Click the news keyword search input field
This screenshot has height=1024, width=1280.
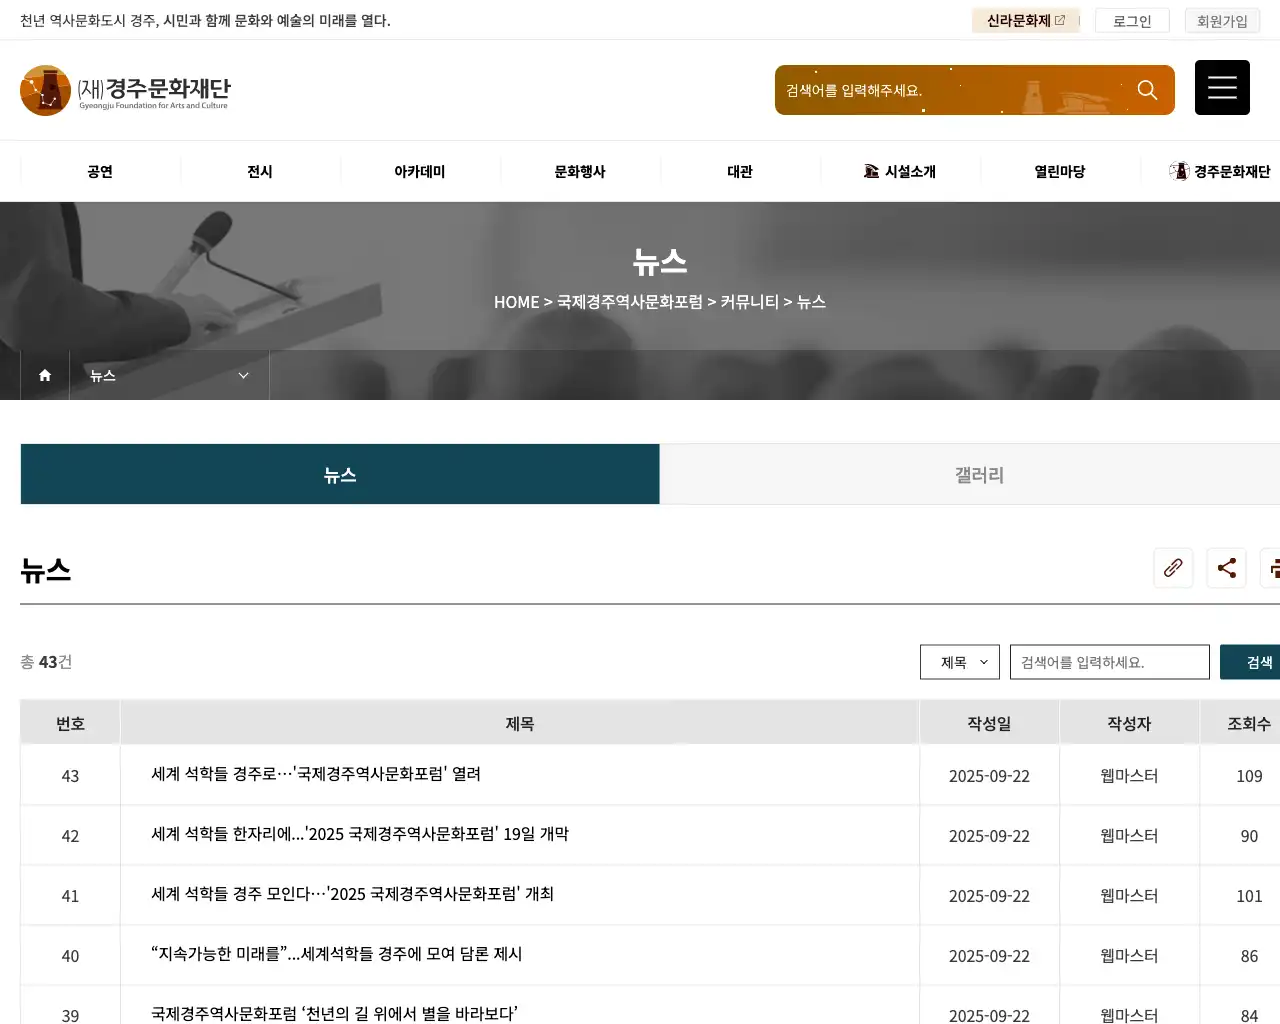[1109, 661]
